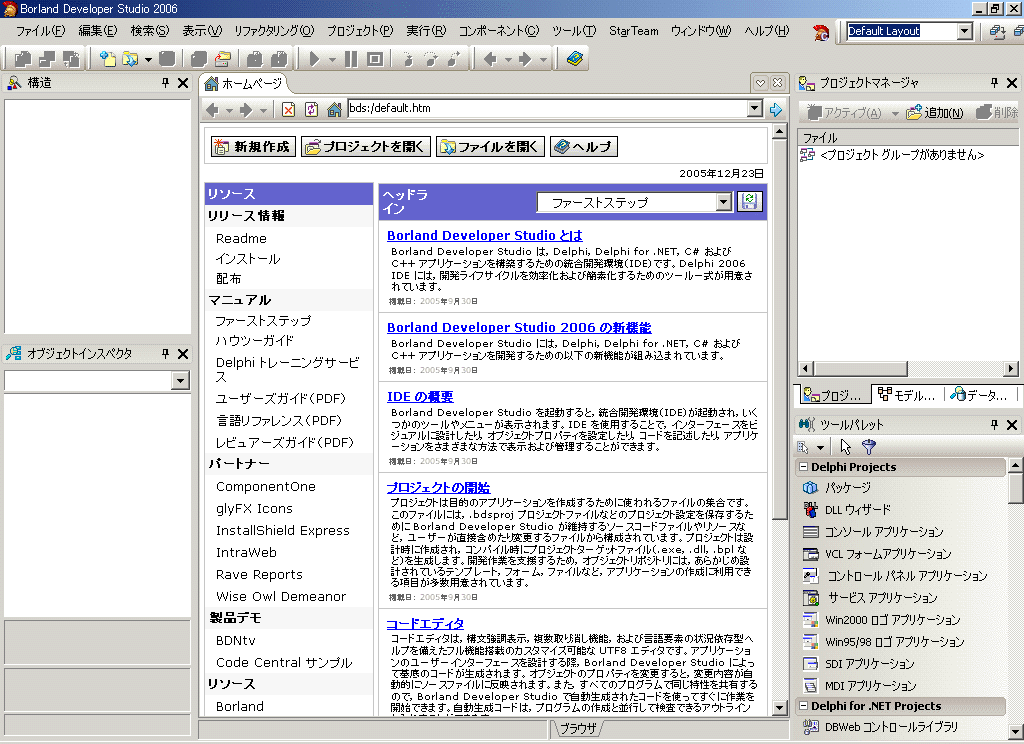Screen dimensions: 1024x744
Task: Click the プロジェクトを開く button
Action: pyautogui.click(x=366, y=146)
